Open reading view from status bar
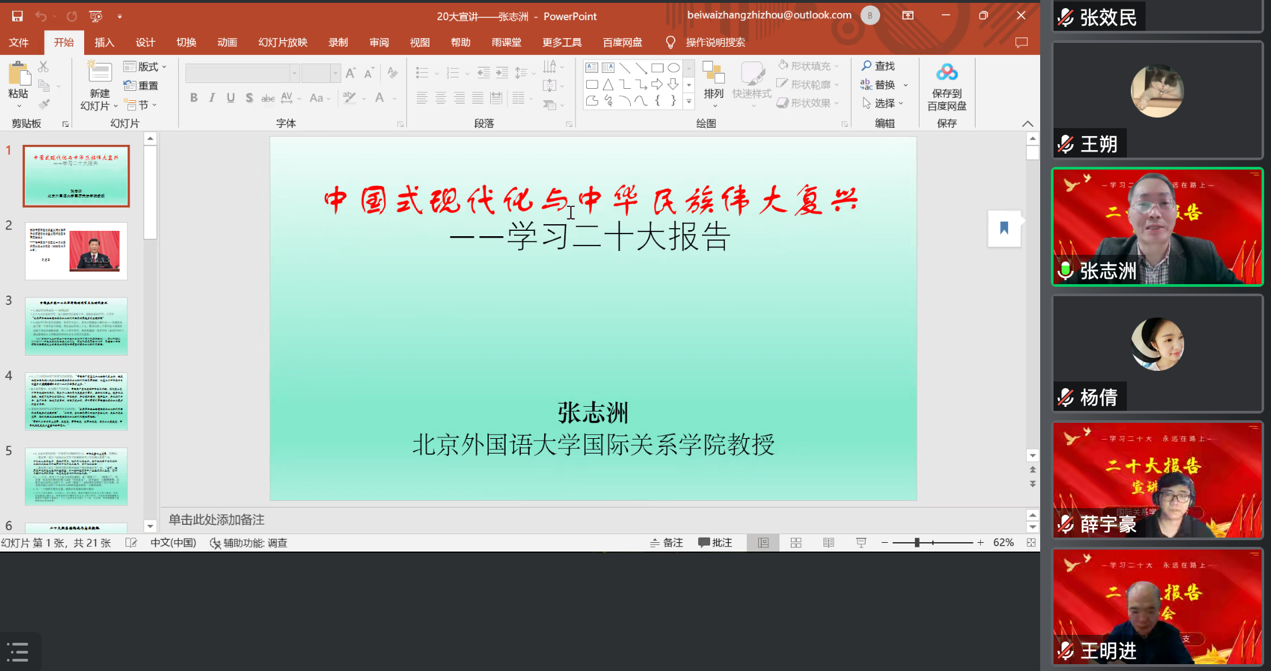This screenshot has height=671, width=1271. click(829, 543)
